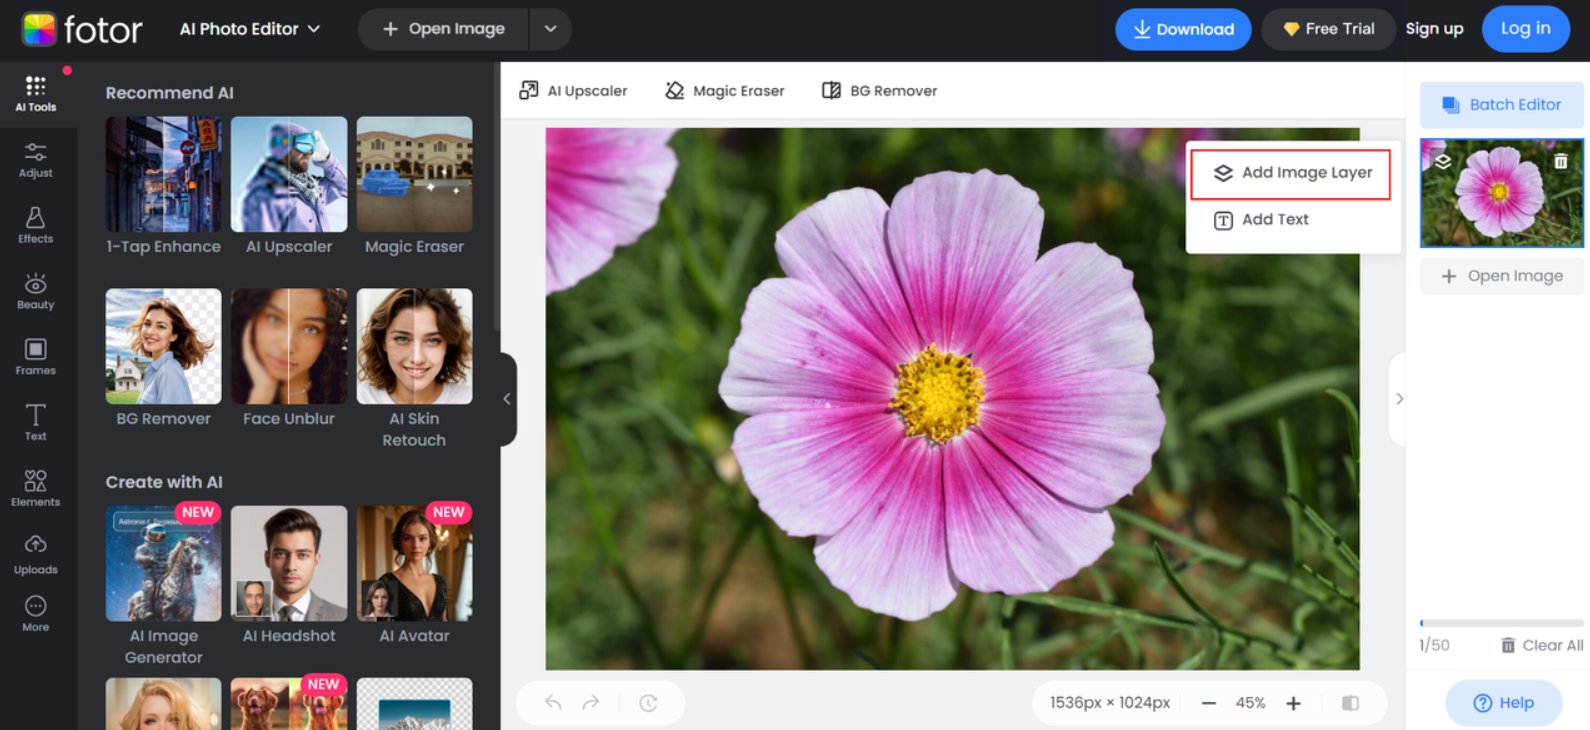The height and width of the screenshot is (730, 1590).
Task: Select AI Upscaler in the top toolbar
Action: tap(573, 91)
